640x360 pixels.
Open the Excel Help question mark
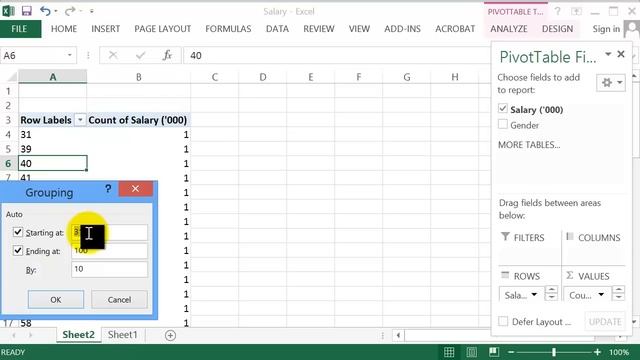pyautogui.click(x=558, y=11)
